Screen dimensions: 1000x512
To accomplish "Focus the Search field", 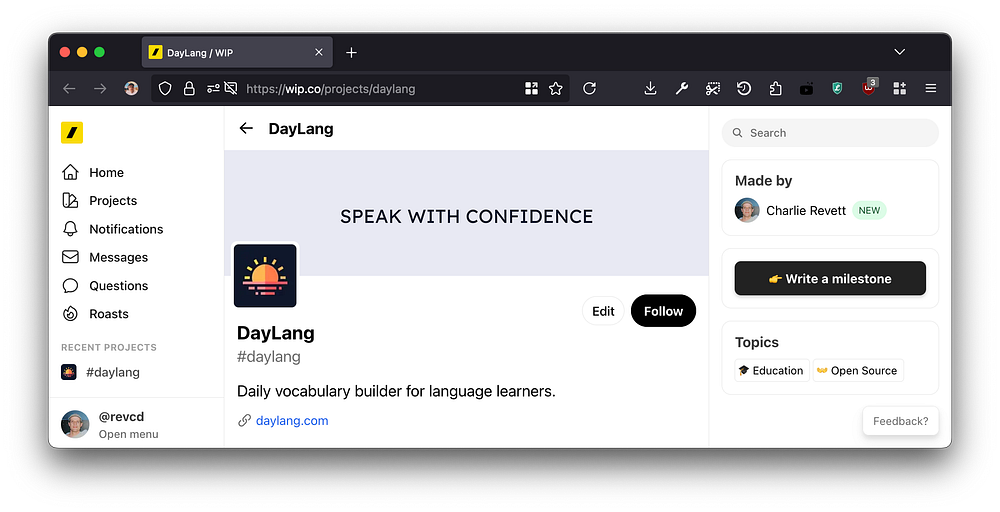I will pos(830,133).
